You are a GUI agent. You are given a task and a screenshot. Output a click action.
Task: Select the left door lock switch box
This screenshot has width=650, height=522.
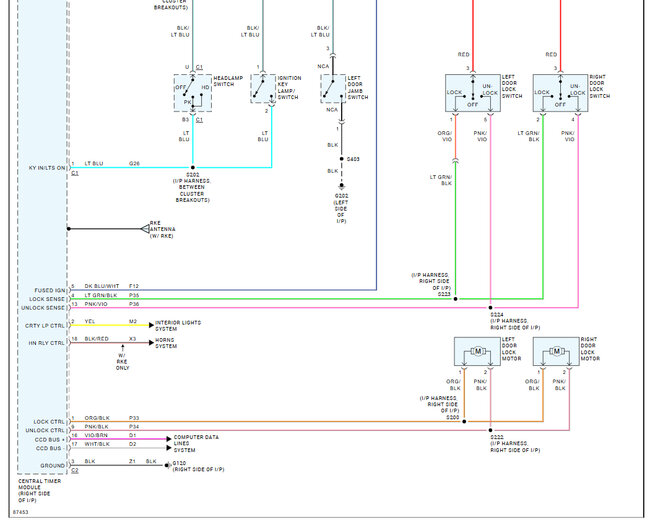[473, 93]
